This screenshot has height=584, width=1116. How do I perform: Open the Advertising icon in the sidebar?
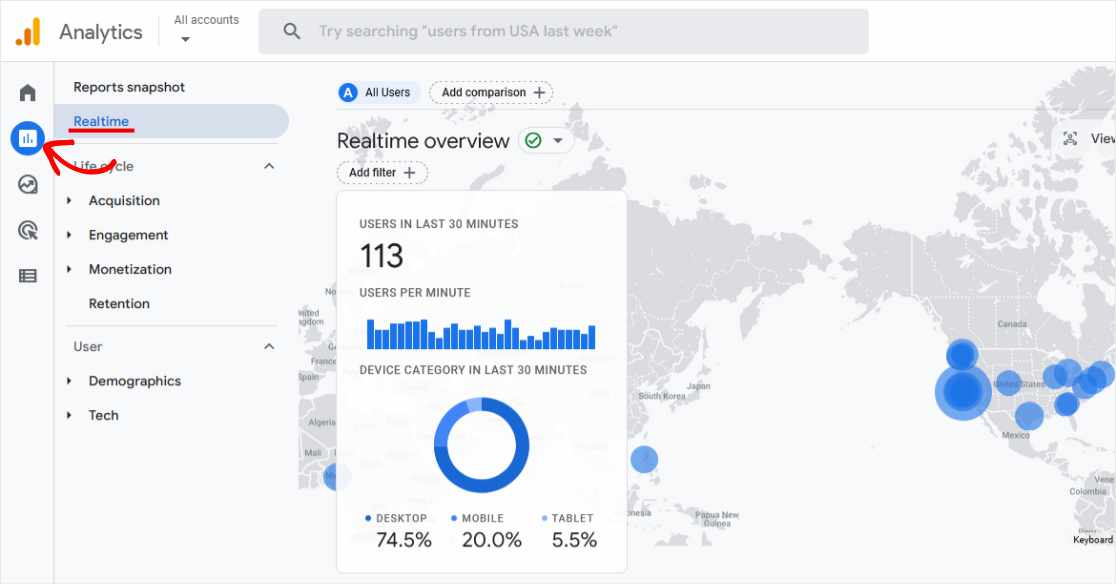(27, 231)
